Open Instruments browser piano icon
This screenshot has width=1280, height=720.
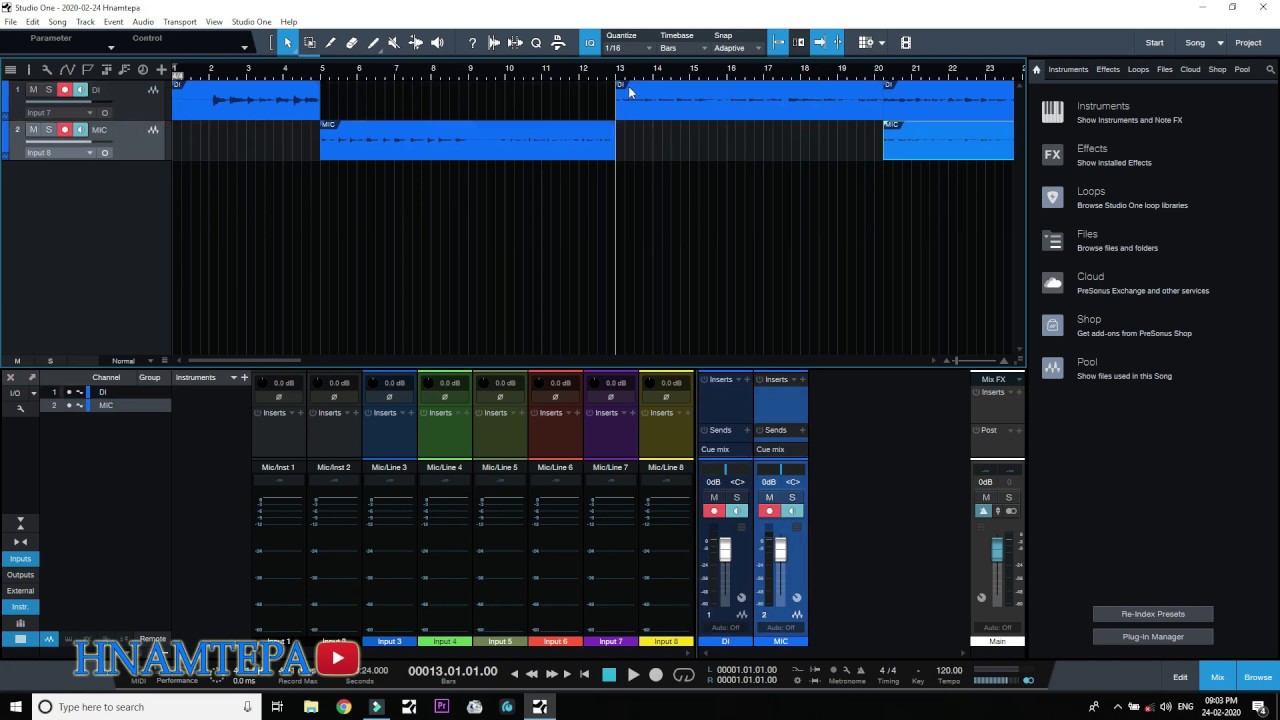click(x=1052, y=112)
